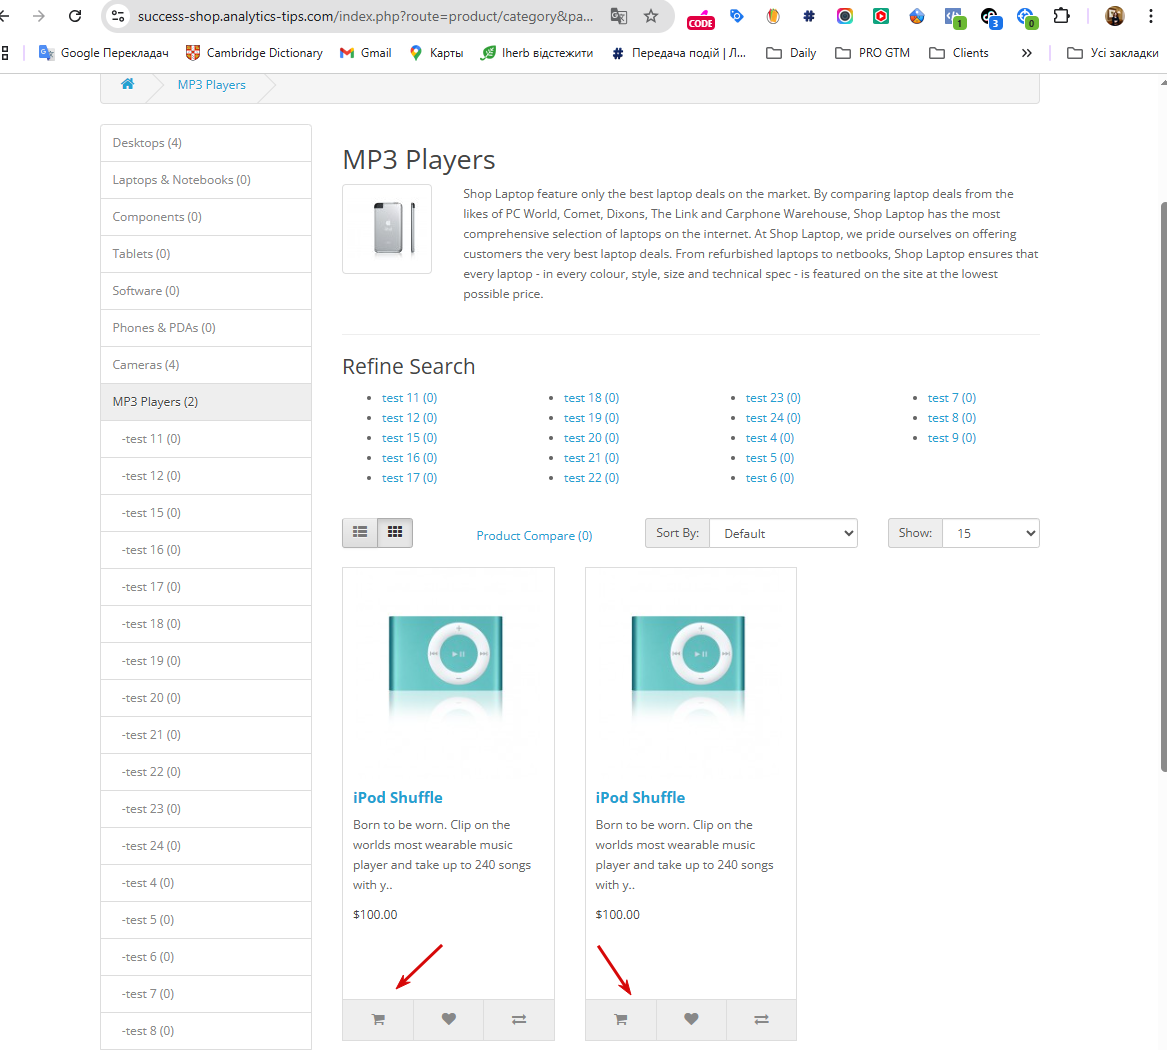Select Laptops & Notebooks (0) category
Viewport: 1167px width, 1050px height.
click(x=206, y=180)
